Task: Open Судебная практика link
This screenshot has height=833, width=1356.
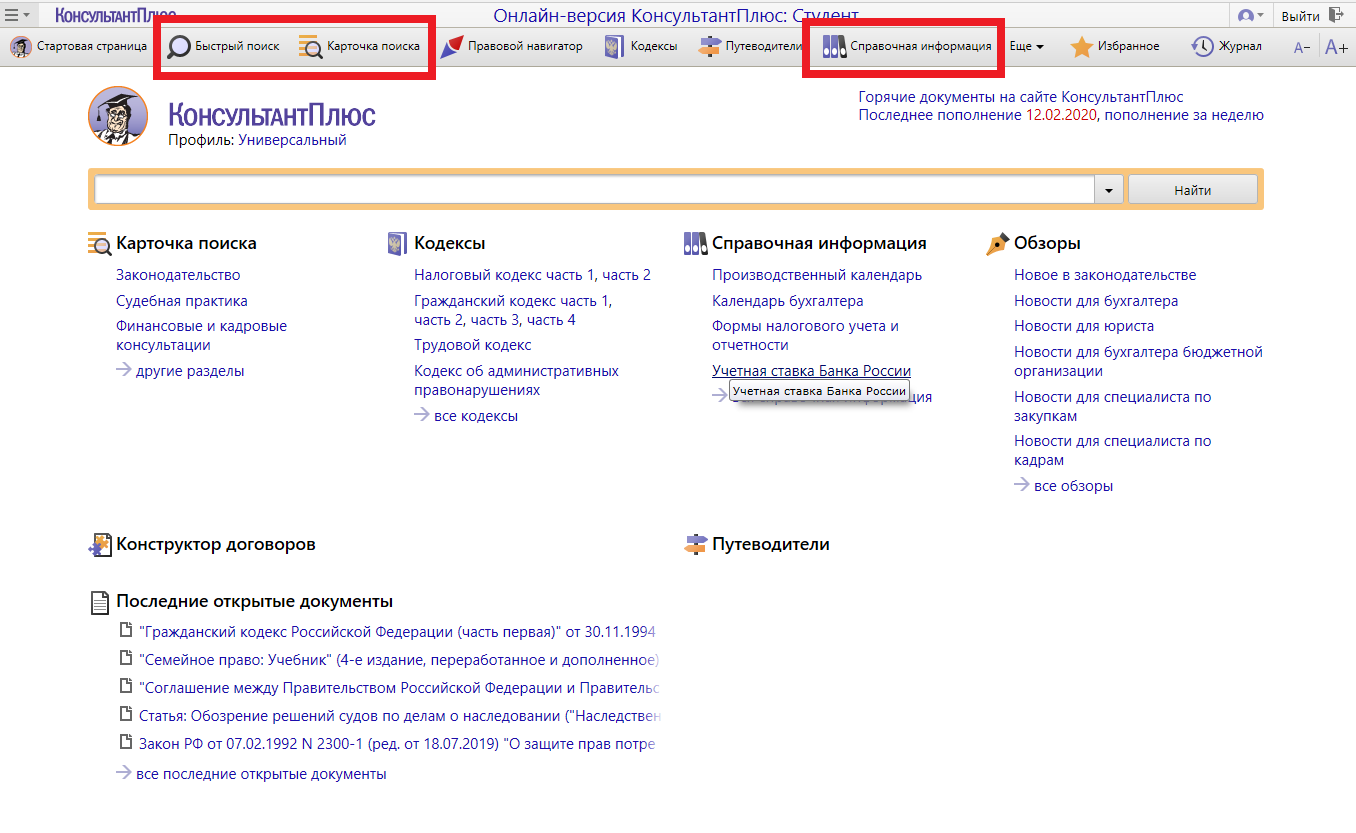Action: point(182,300)
